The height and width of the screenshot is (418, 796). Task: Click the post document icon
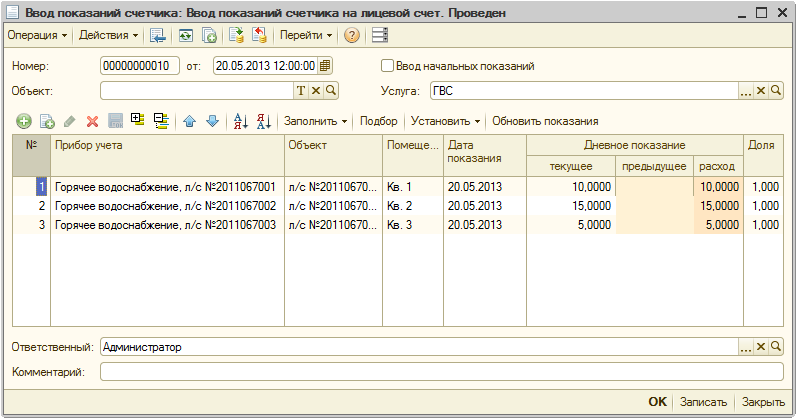236,35
